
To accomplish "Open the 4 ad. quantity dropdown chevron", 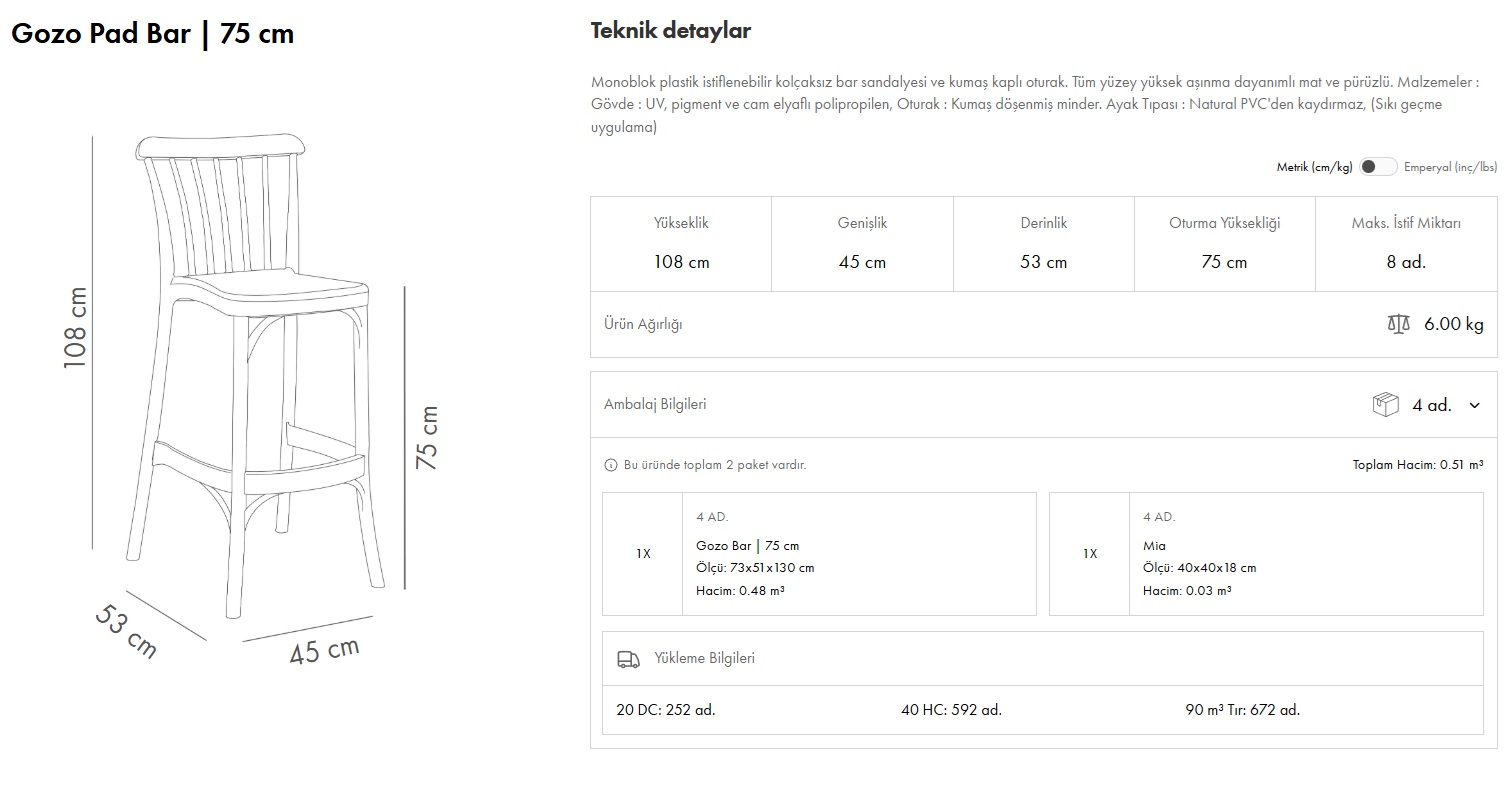I will 1474,405.
